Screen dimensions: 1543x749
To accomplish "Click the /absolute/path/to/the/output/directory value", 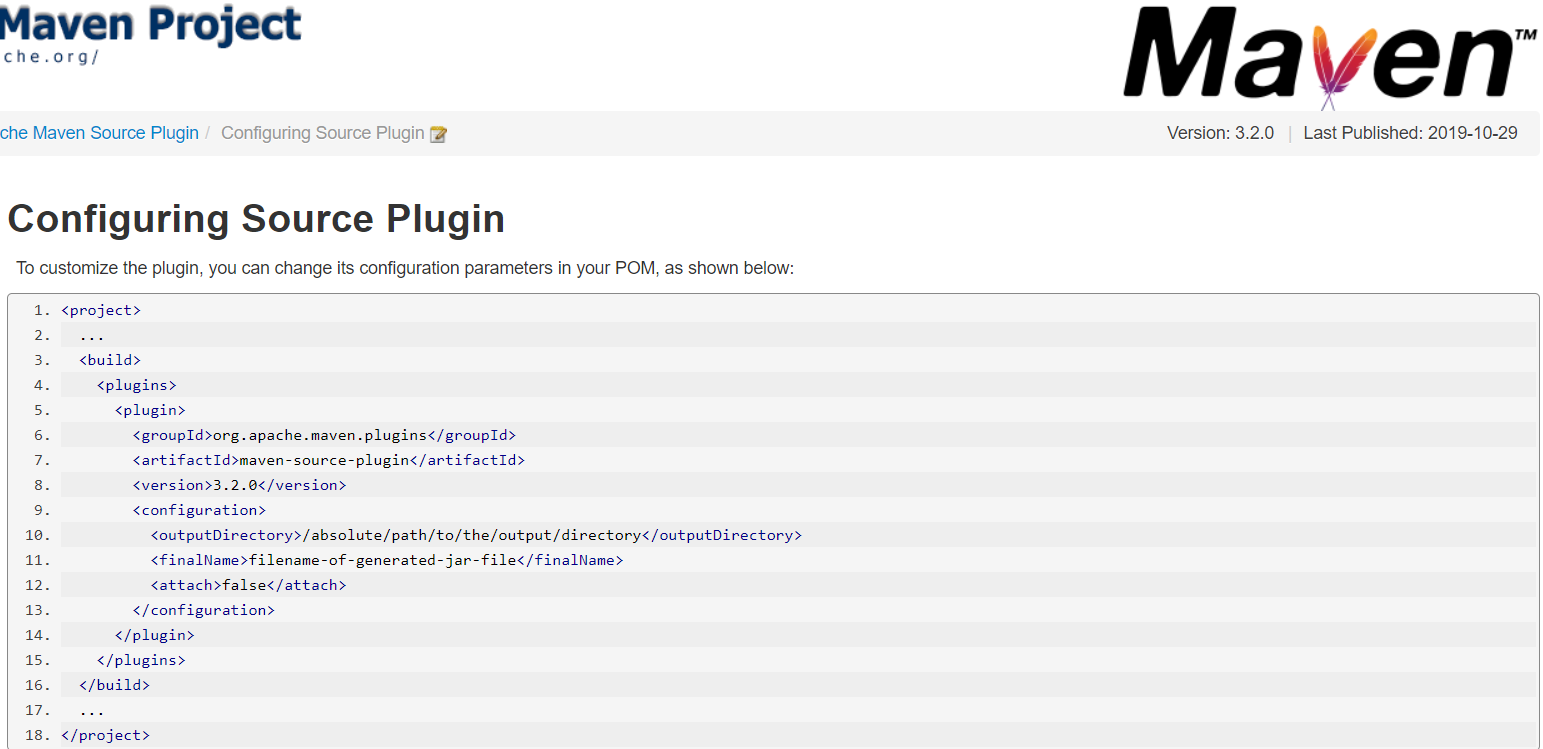I will pos(471,535).
